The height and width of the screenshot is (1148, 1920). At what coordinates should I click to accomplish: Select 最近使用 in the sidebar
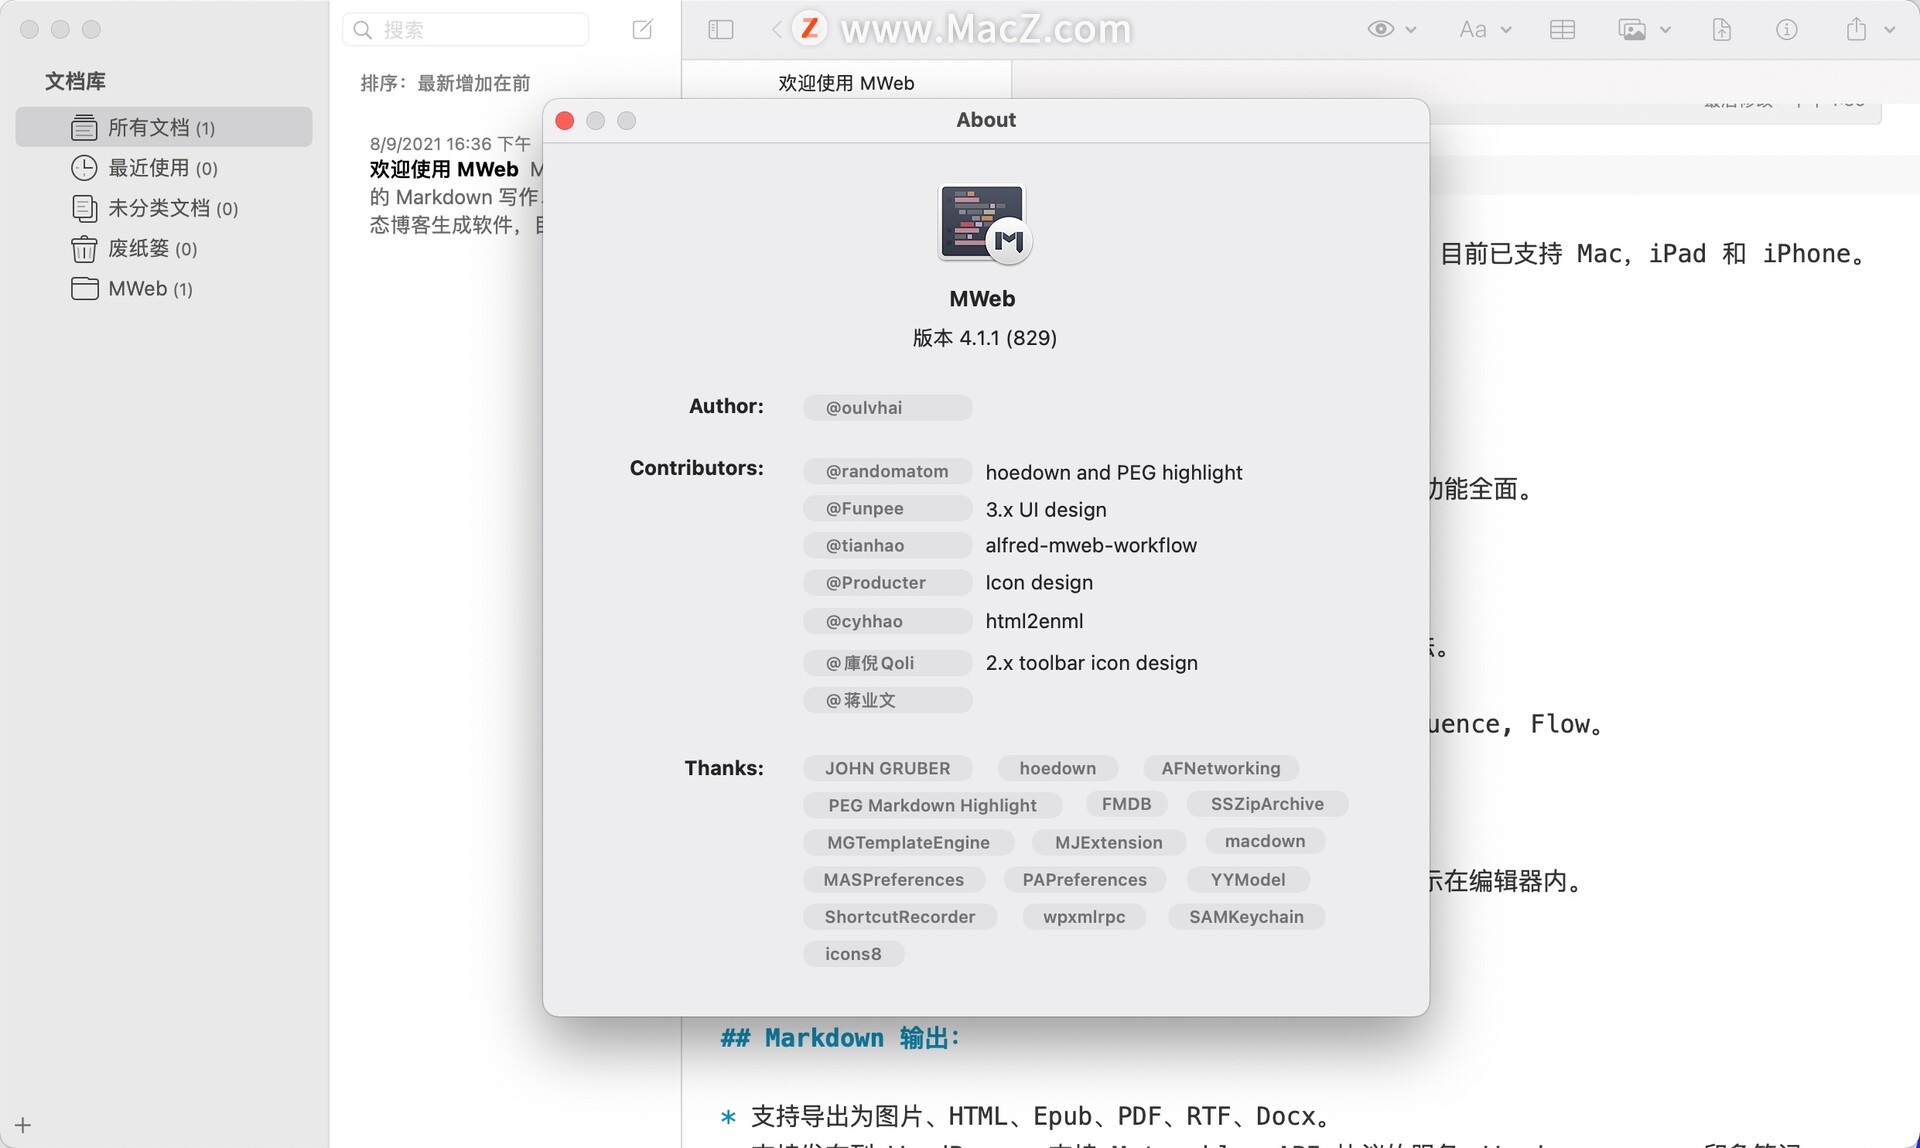click(x=164, y=168)
